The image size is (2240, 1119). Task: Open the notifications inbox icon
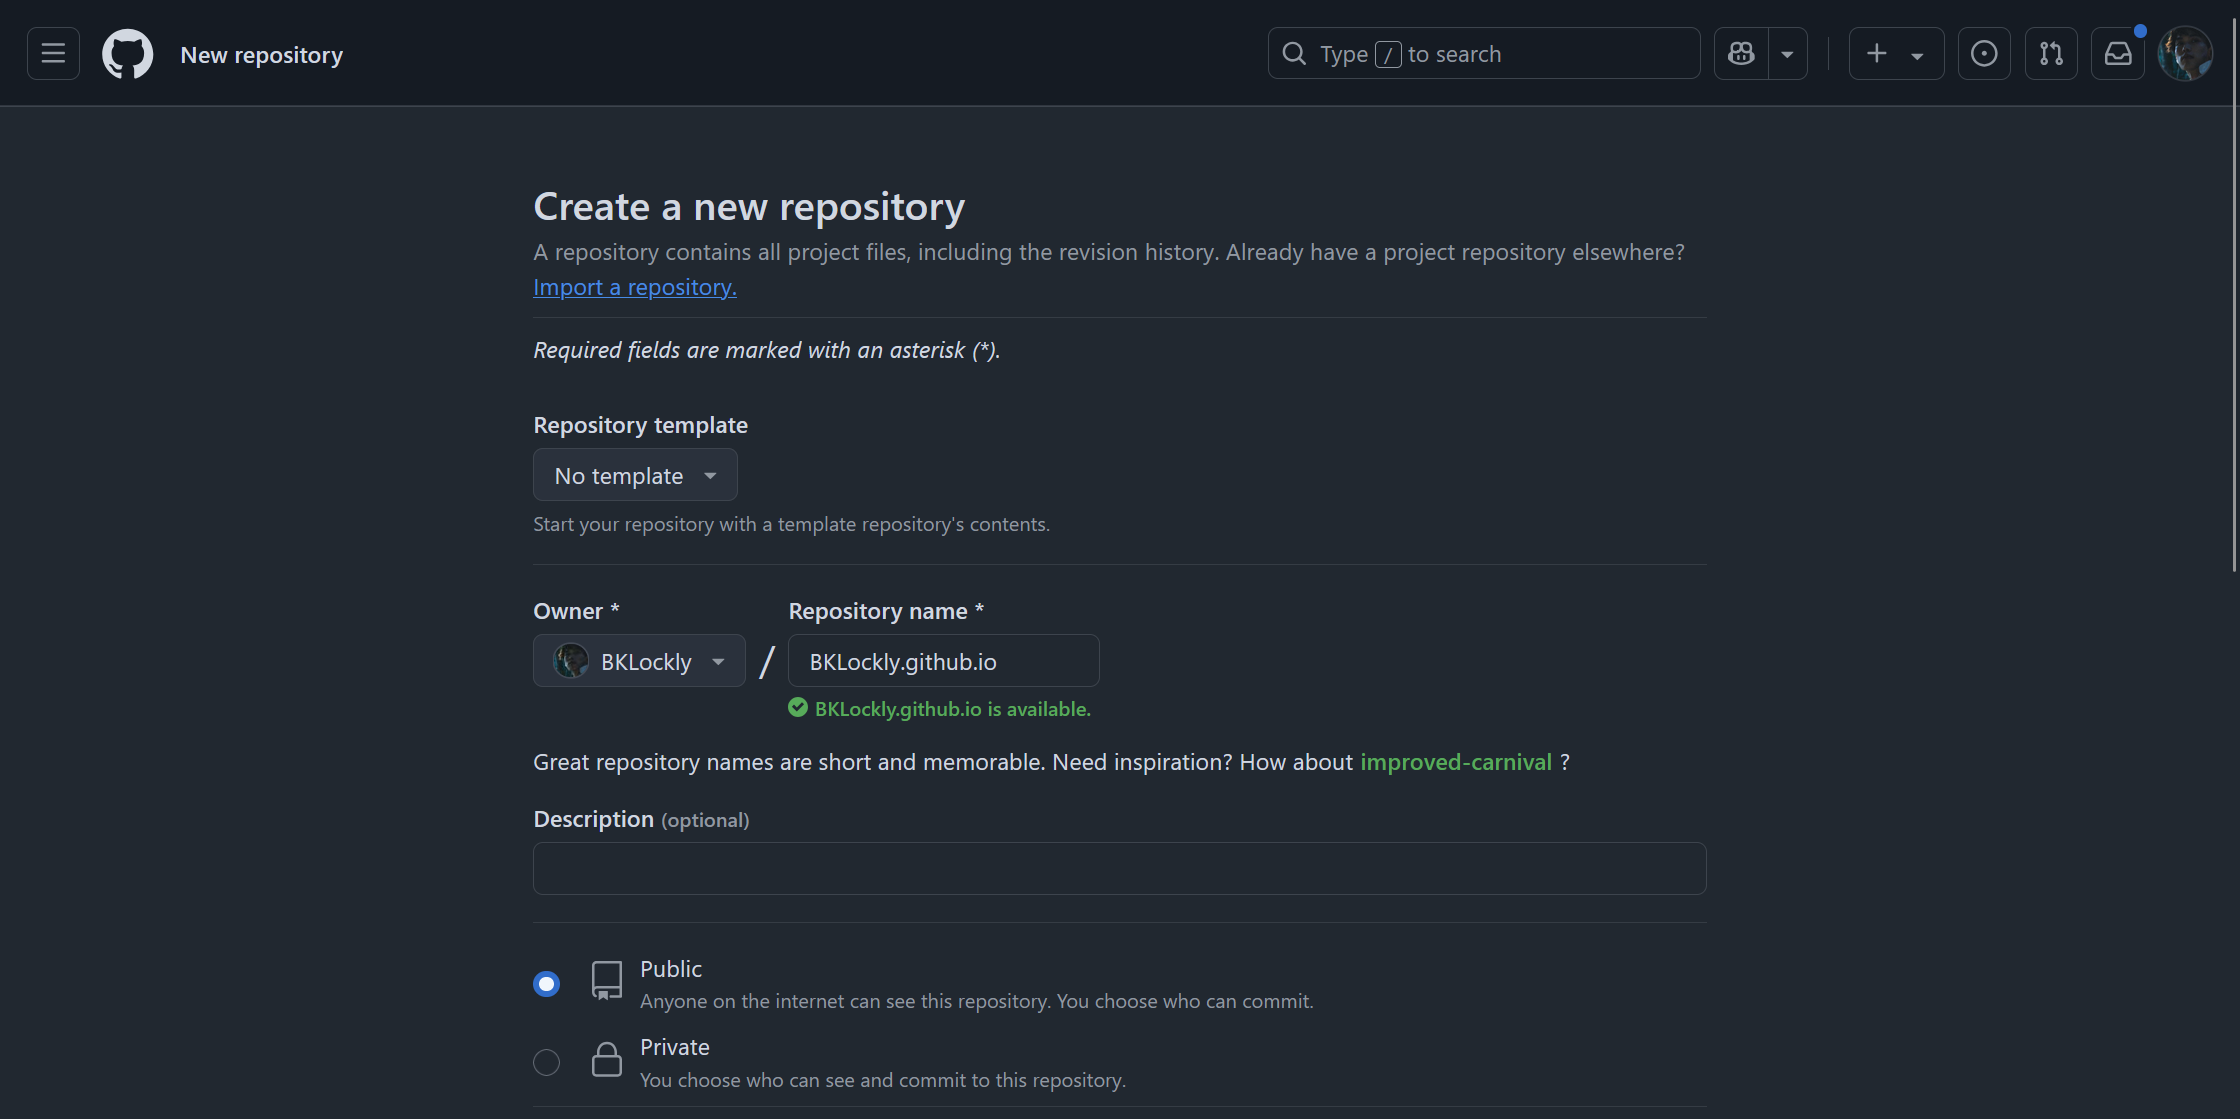pyautogui.click(x=2118, y=54)
